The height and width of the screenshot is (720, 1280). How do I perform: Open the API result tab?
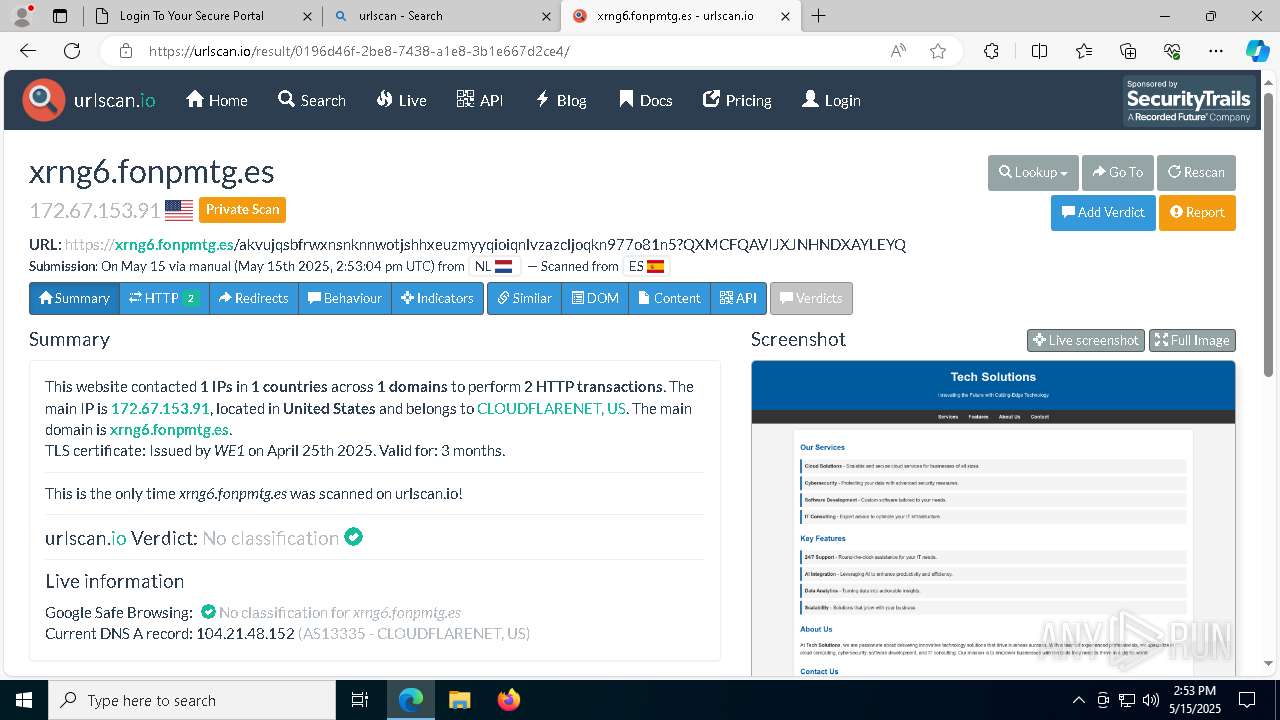pos(738,298)
